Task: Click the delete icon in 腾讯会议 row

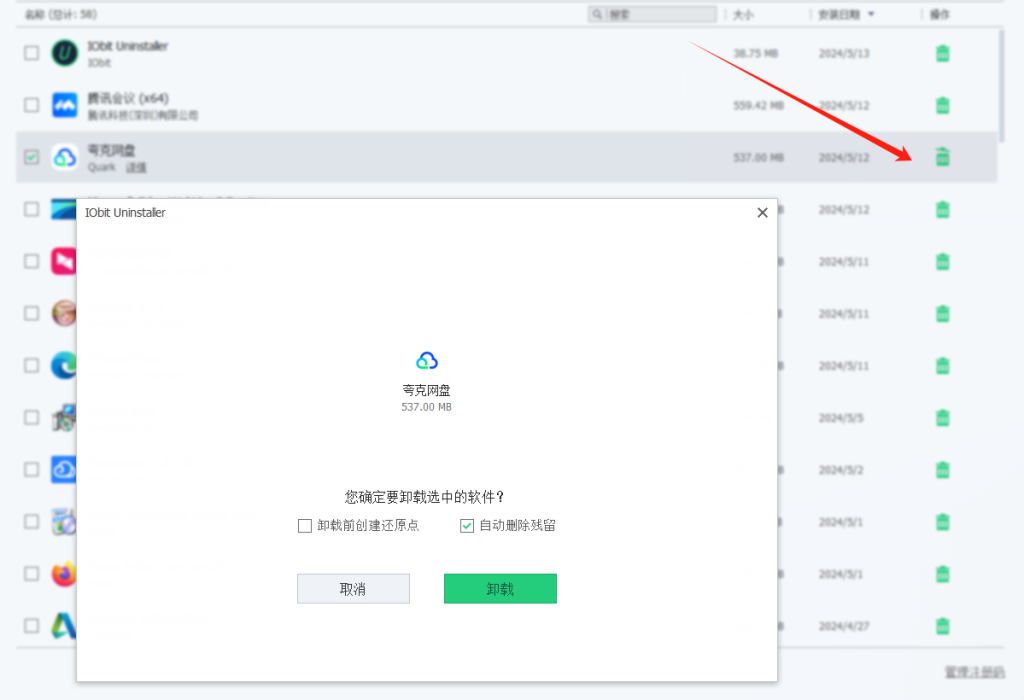Action: click(x=942, y=105)
